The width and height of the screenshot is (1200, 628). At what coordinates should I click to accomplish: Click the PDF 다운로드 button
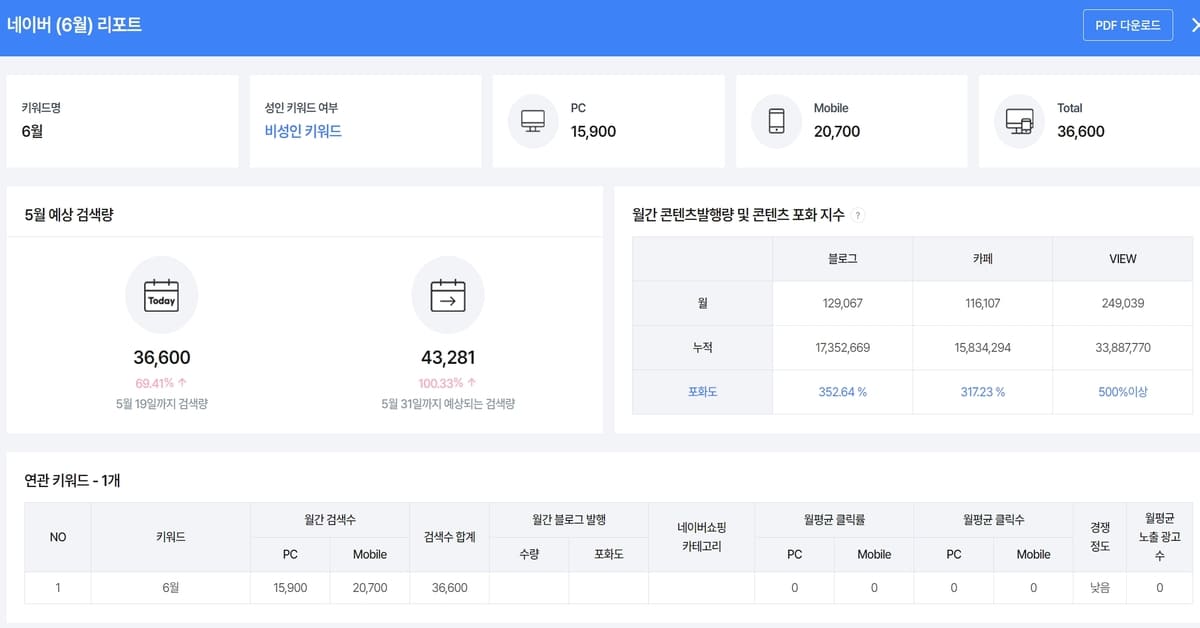pos(1127,25)
